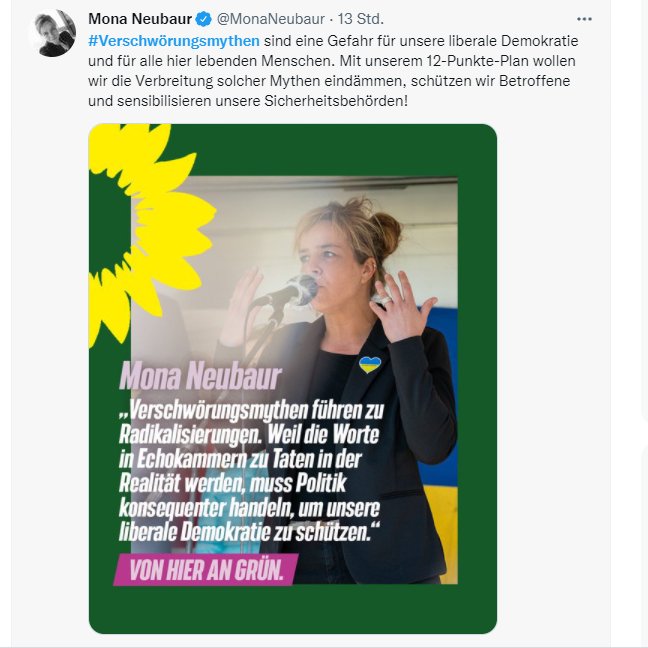
Task: Open the attached campaign photo of the speaker
Action: [x=294, y=380]
